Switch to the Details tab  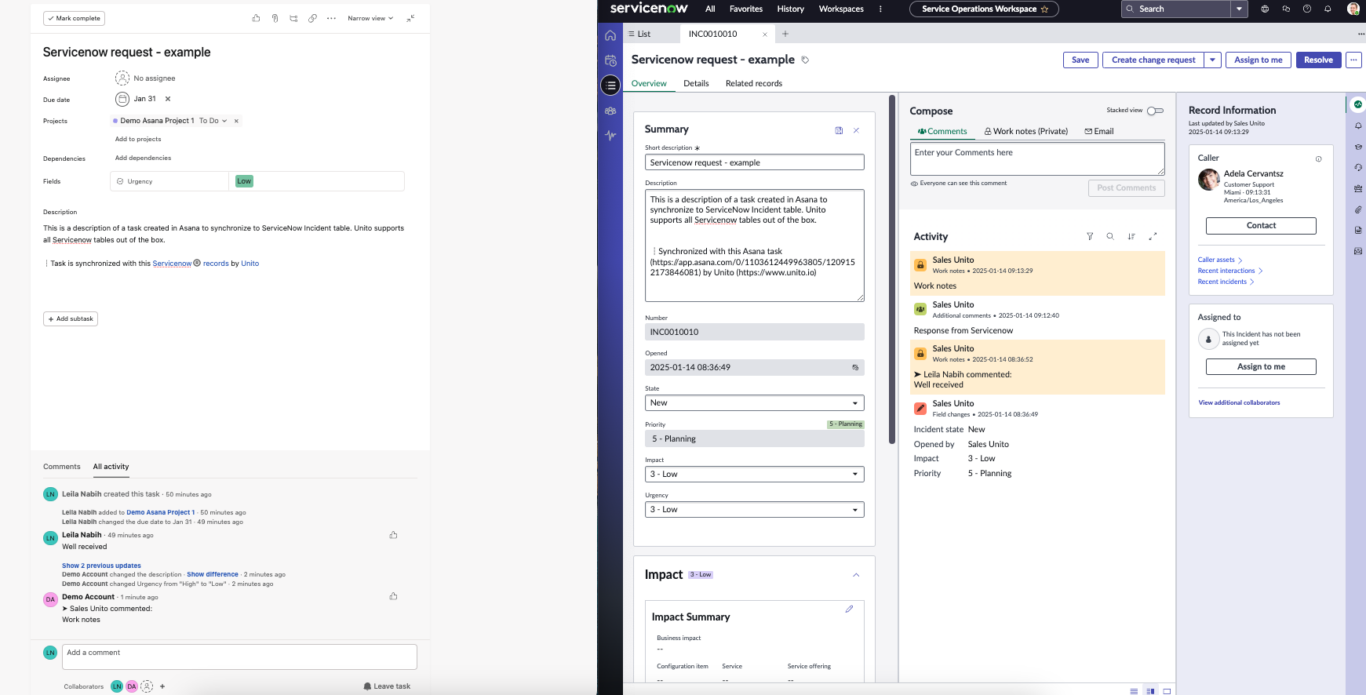pyautogui.click(x=696, y=84)
